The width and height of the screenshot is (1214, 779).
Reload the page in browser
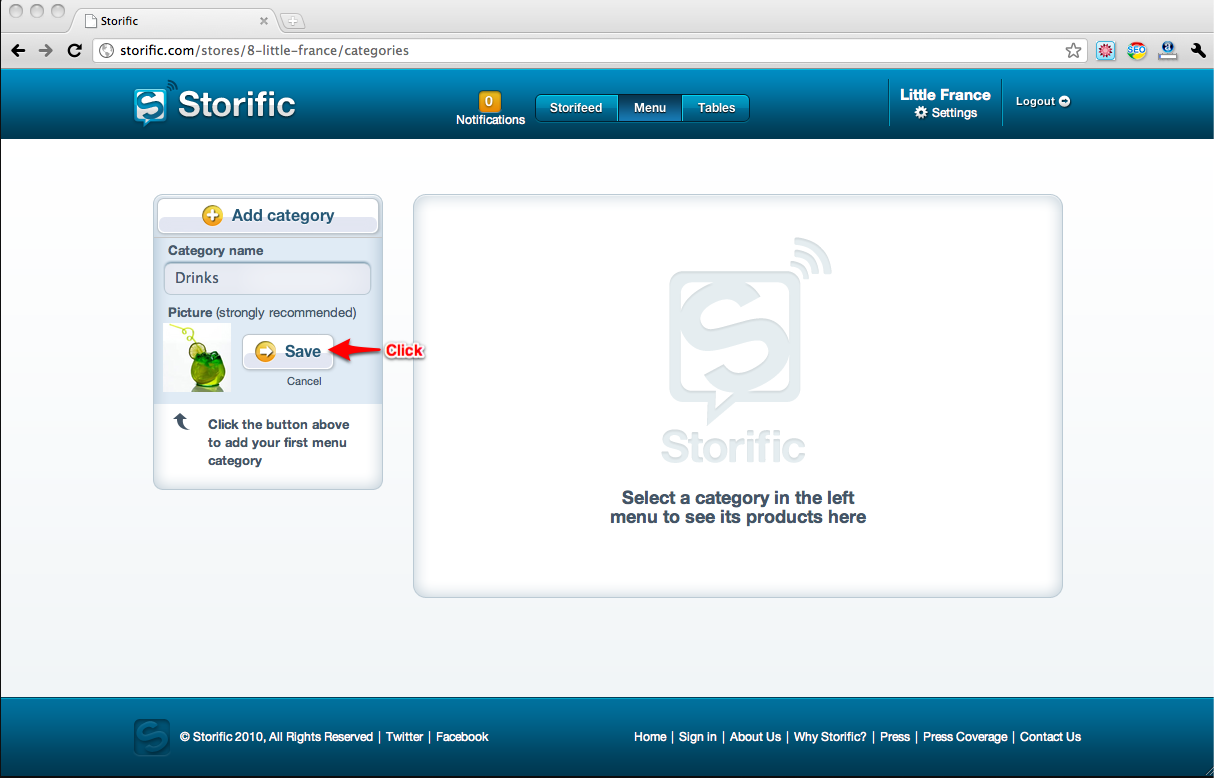pos(74,50)
